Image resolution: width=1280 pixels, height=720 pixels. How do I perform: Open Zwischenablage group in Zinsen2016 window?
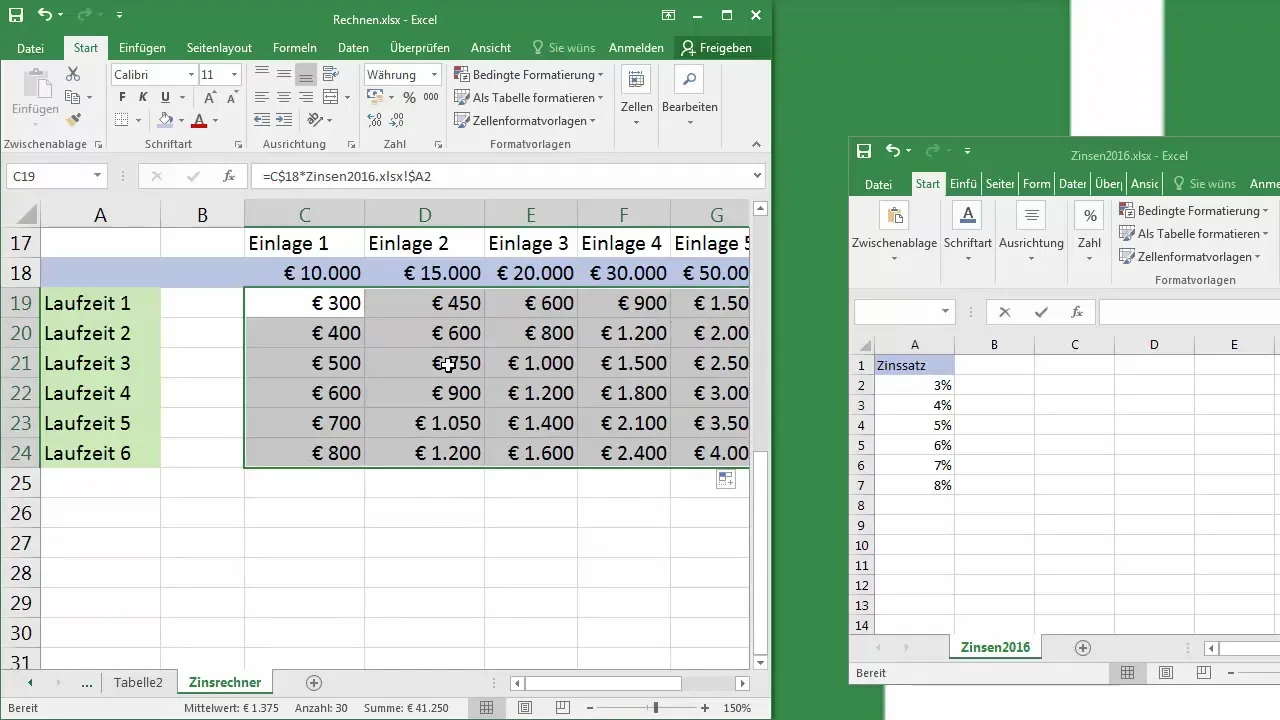(x=894, y=233)
